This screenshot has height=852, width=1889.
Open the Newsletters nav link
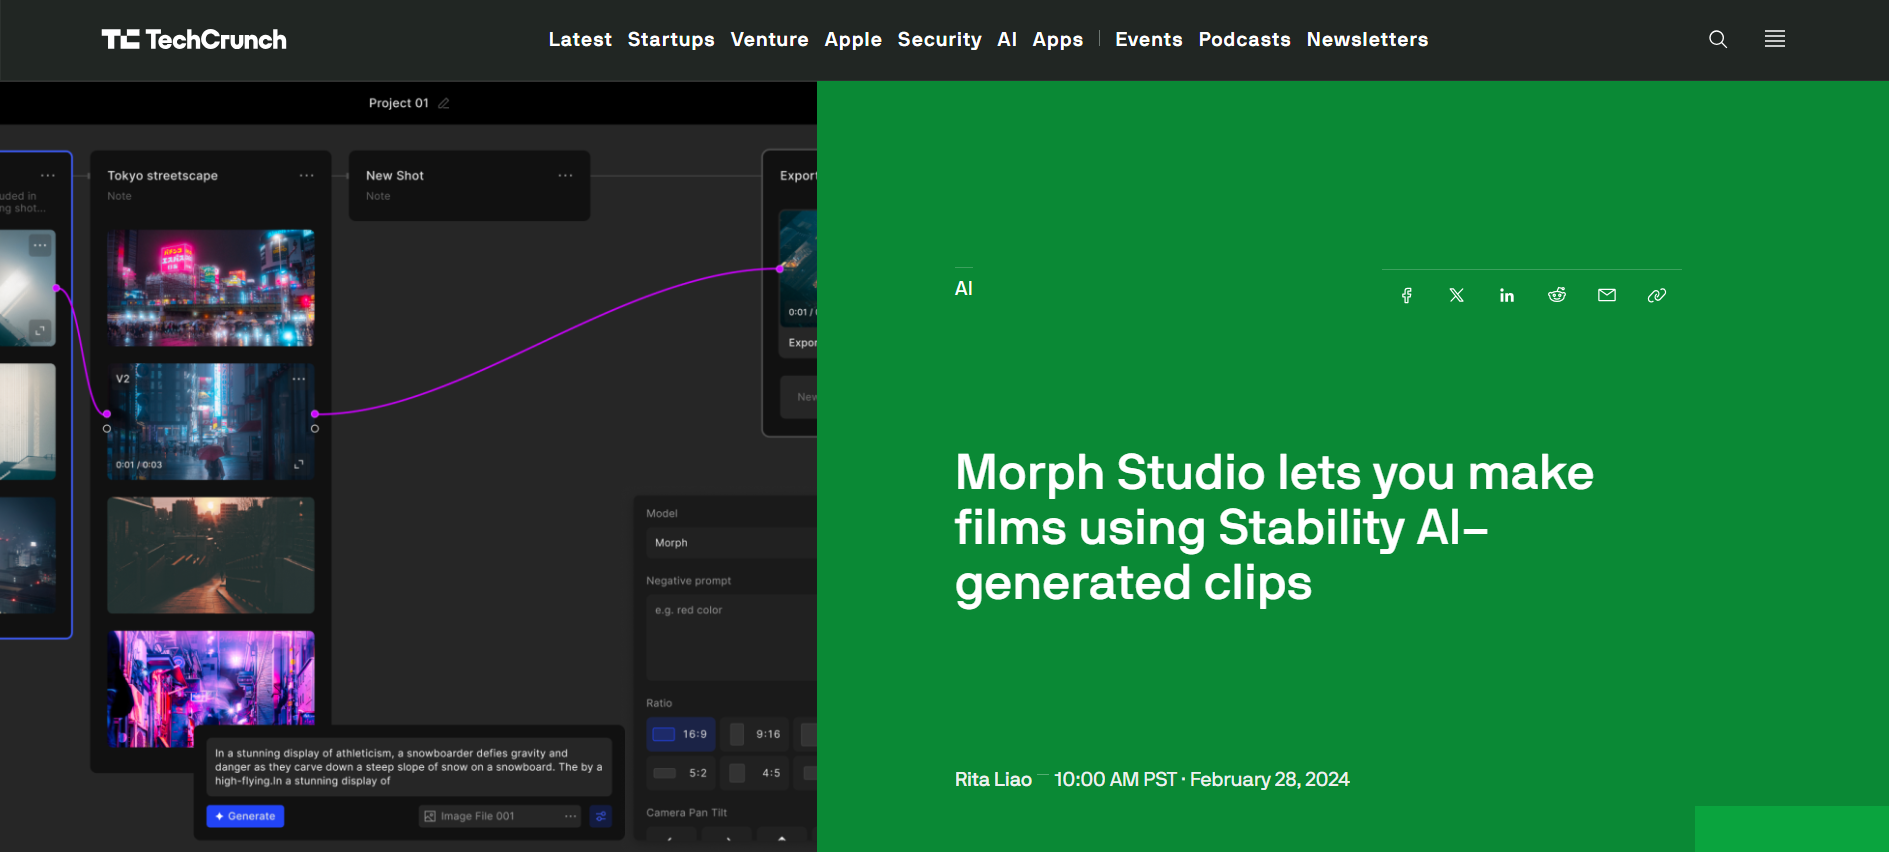coord(1367,39)
